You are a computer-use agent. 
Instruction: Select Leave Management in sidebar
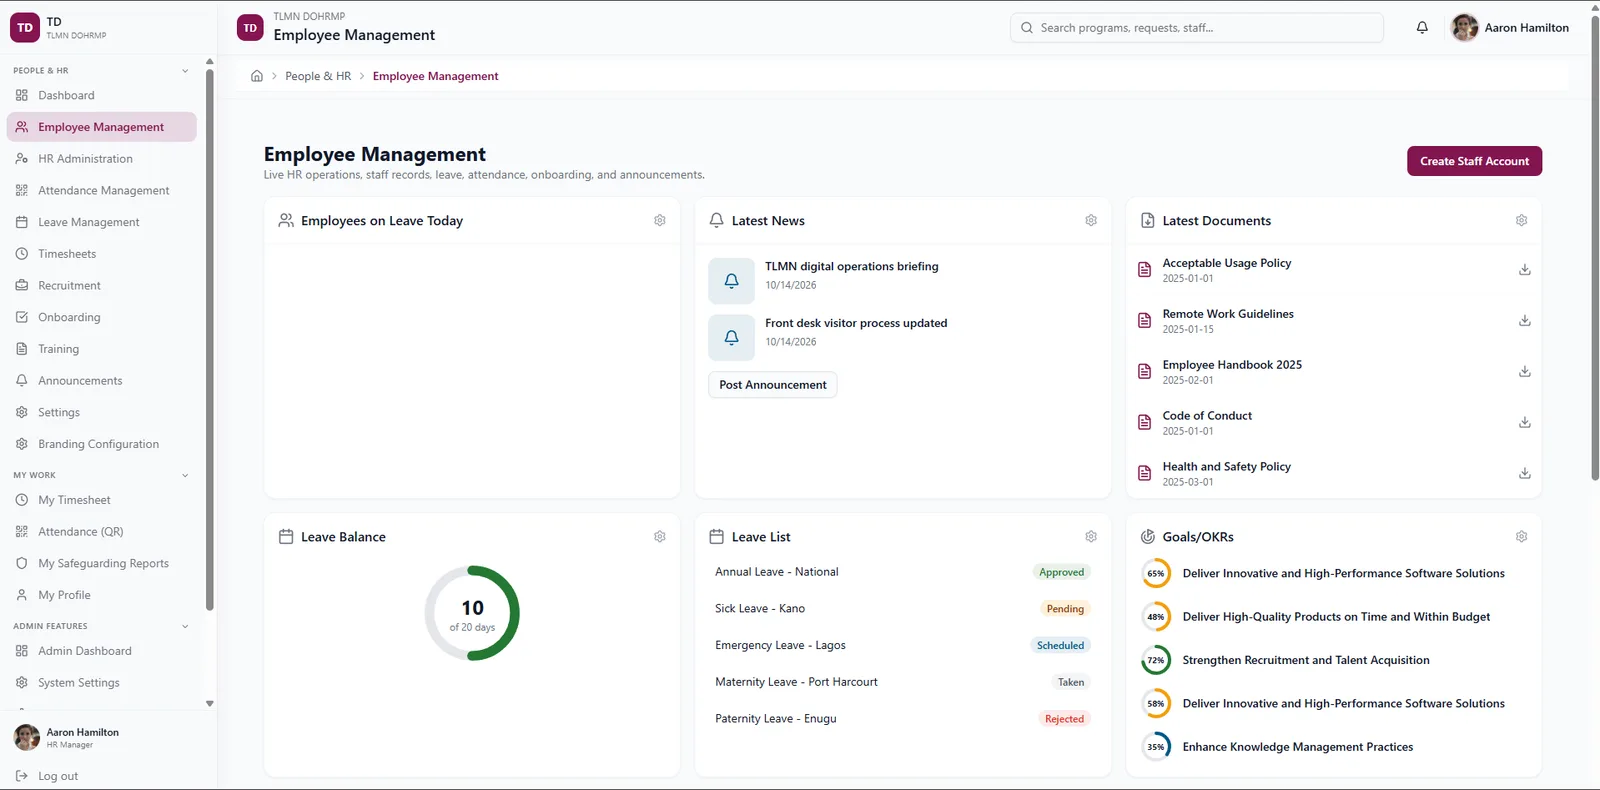click(101, 223)
